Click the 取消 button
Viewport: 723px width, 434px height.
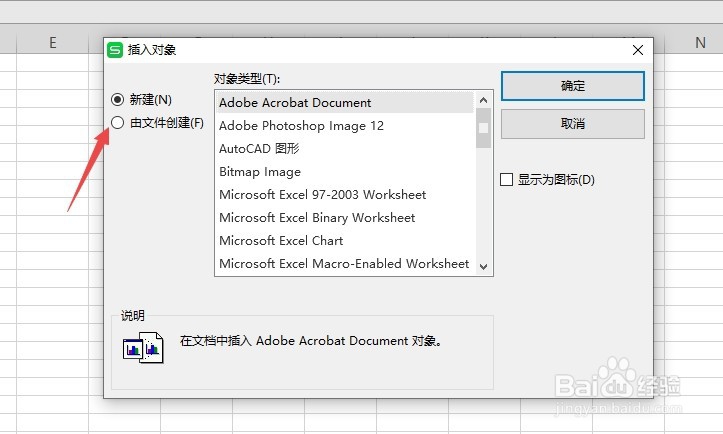(x=573, y=124)
